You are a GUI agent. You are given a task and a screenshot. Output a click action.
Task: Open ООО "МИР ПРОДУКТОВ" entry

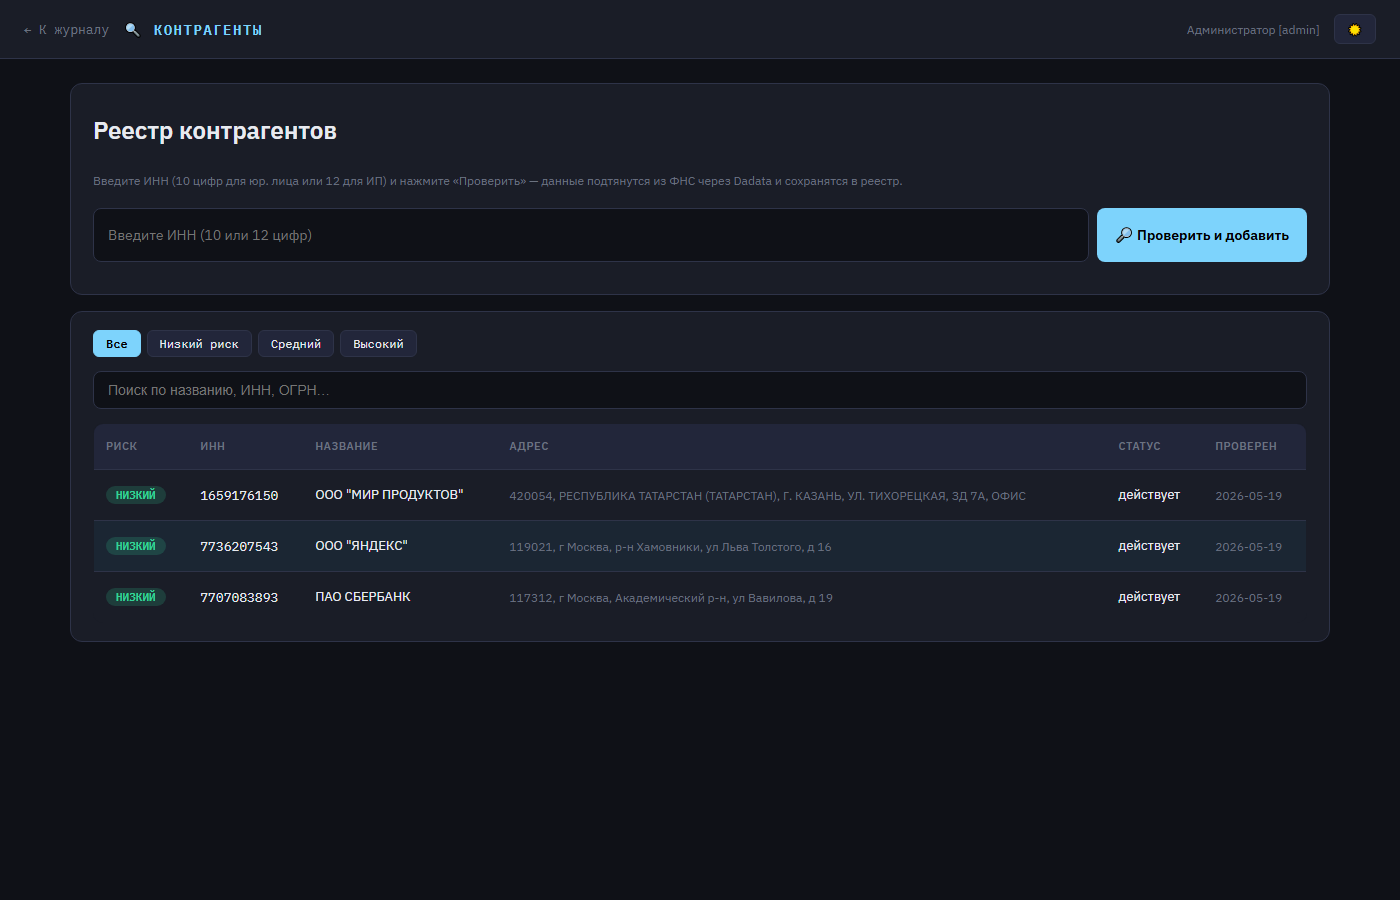coord(389,495)
